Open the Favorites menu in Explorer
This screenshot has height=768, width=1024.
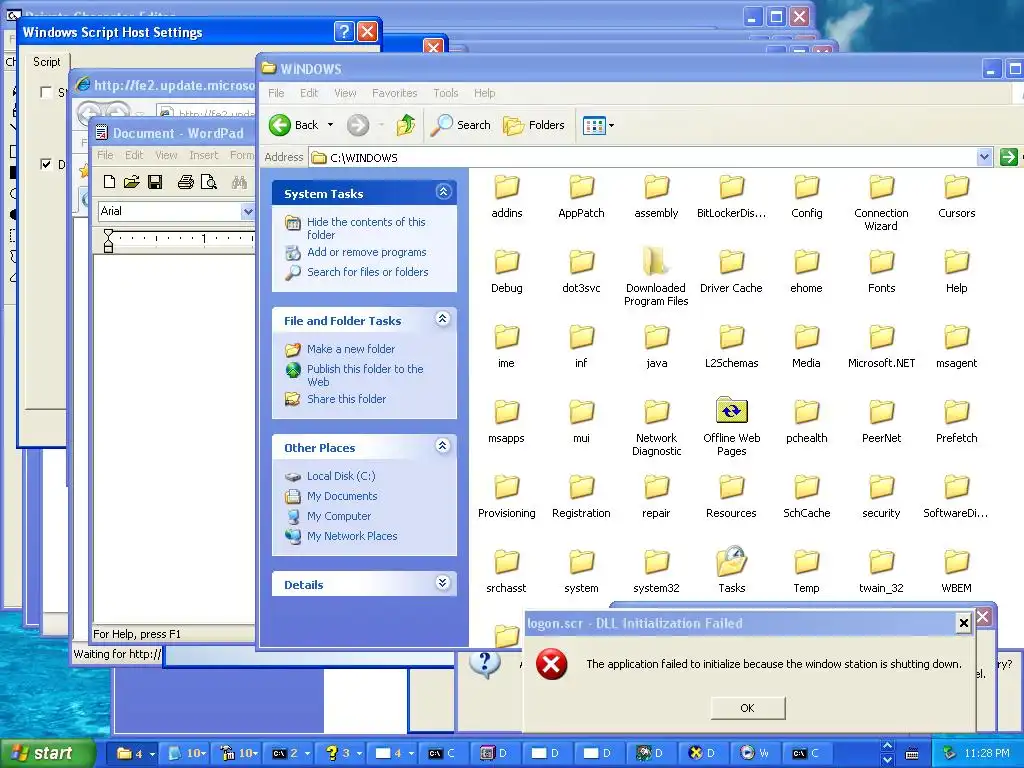pos(394,93)
